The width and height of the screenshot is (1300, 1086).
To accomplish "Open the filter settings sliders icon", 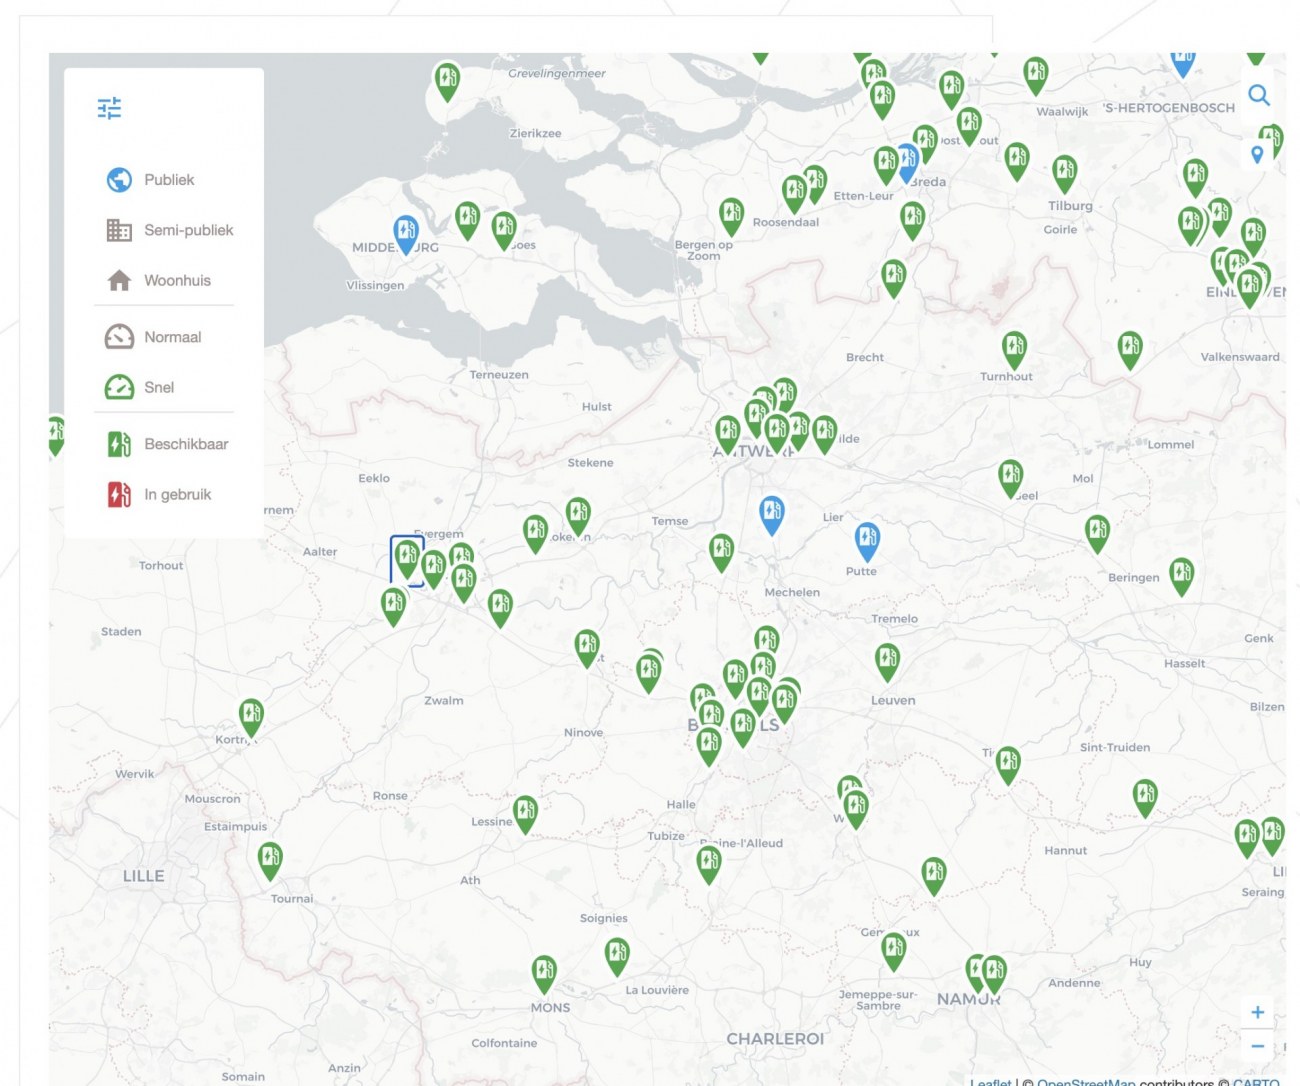I will pos(109,108).
